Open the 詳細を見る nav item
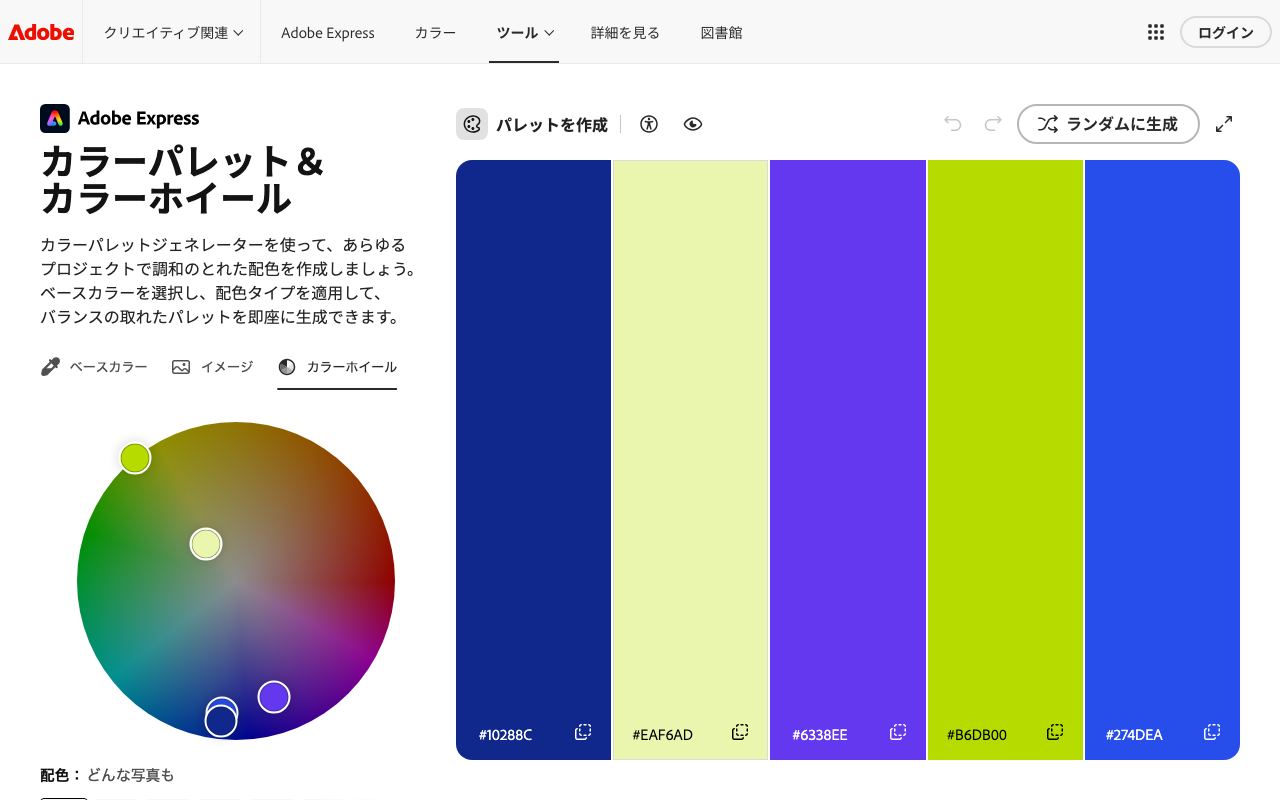This screenshot has width=1280, height=800. tap(625, 32)
